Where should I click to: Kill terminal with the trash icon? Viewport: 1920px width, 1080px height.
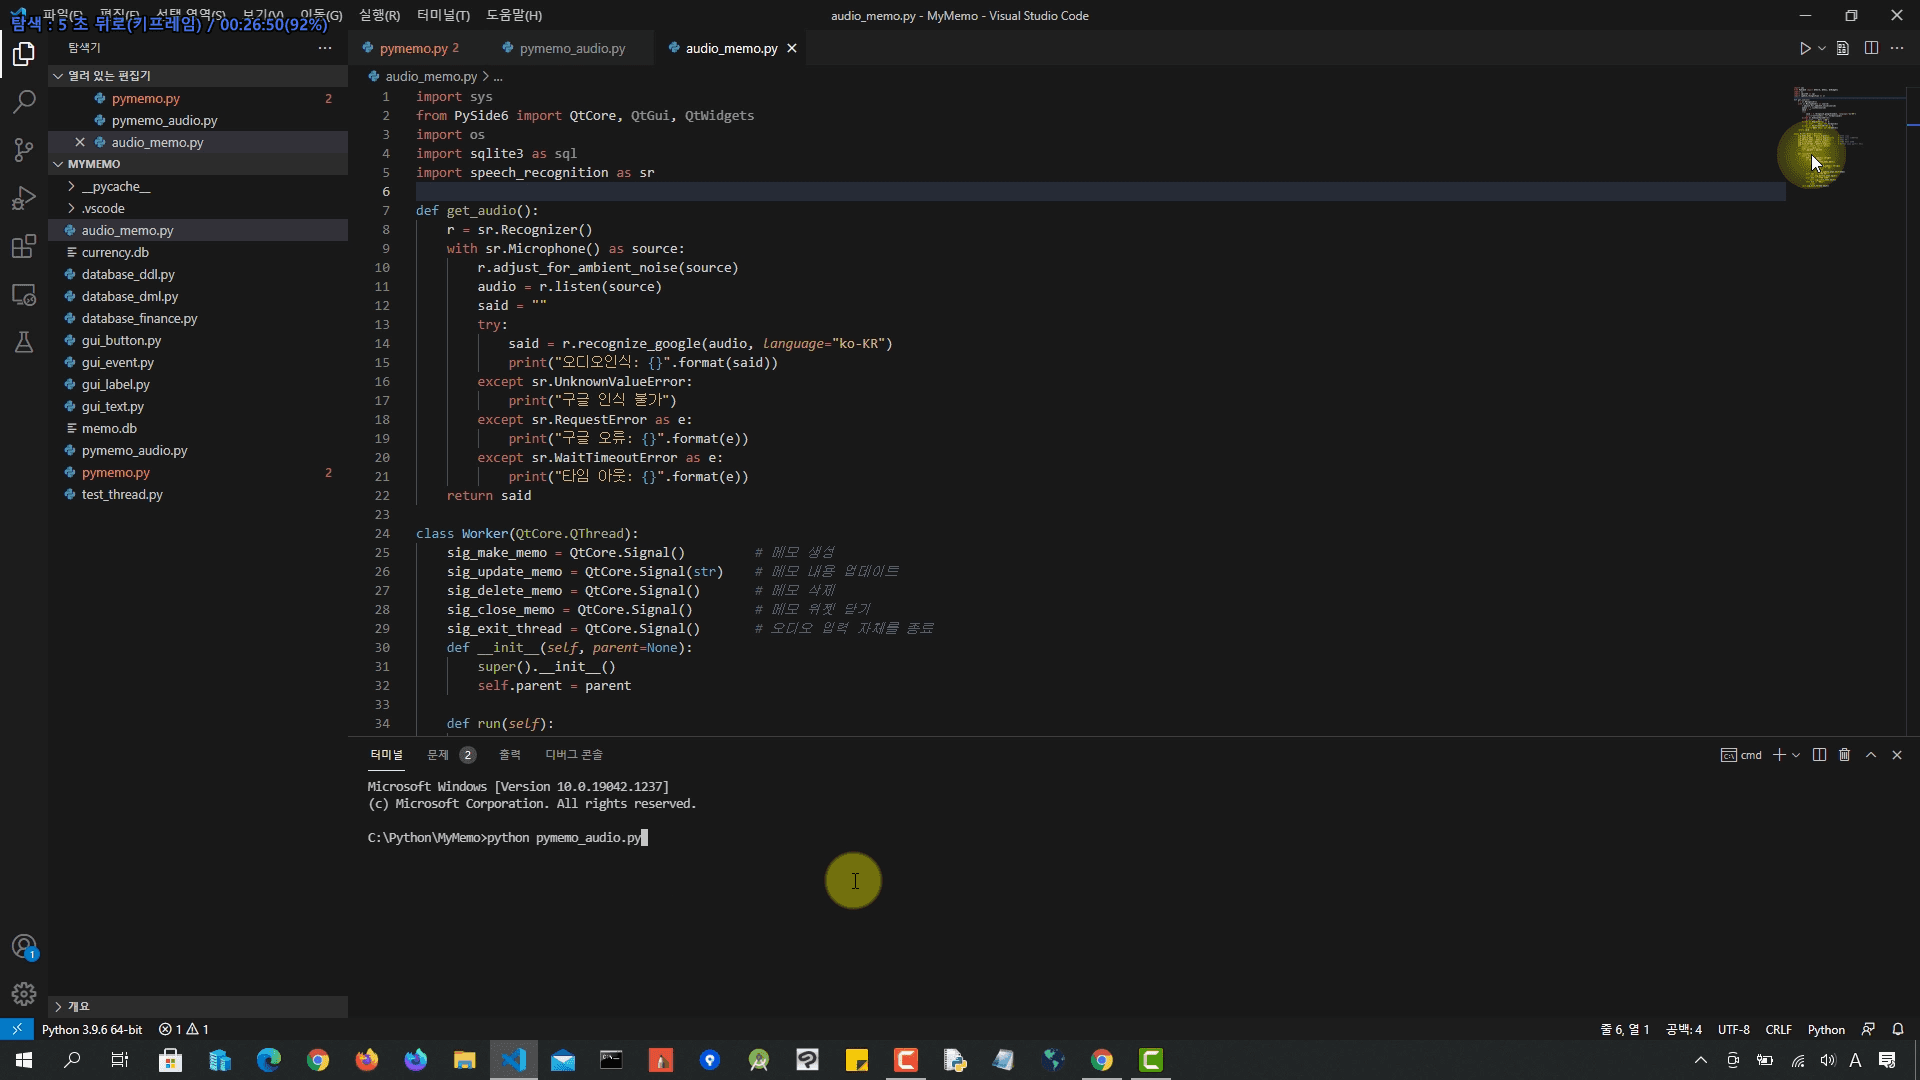(1845, 755)
